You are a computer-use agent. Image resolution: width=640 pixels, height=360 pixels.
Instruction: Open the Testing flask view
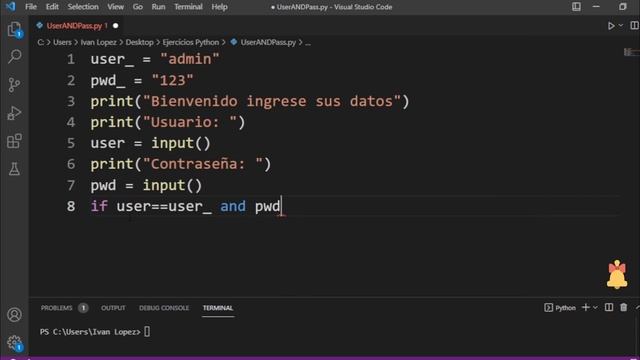click(14, 169)
